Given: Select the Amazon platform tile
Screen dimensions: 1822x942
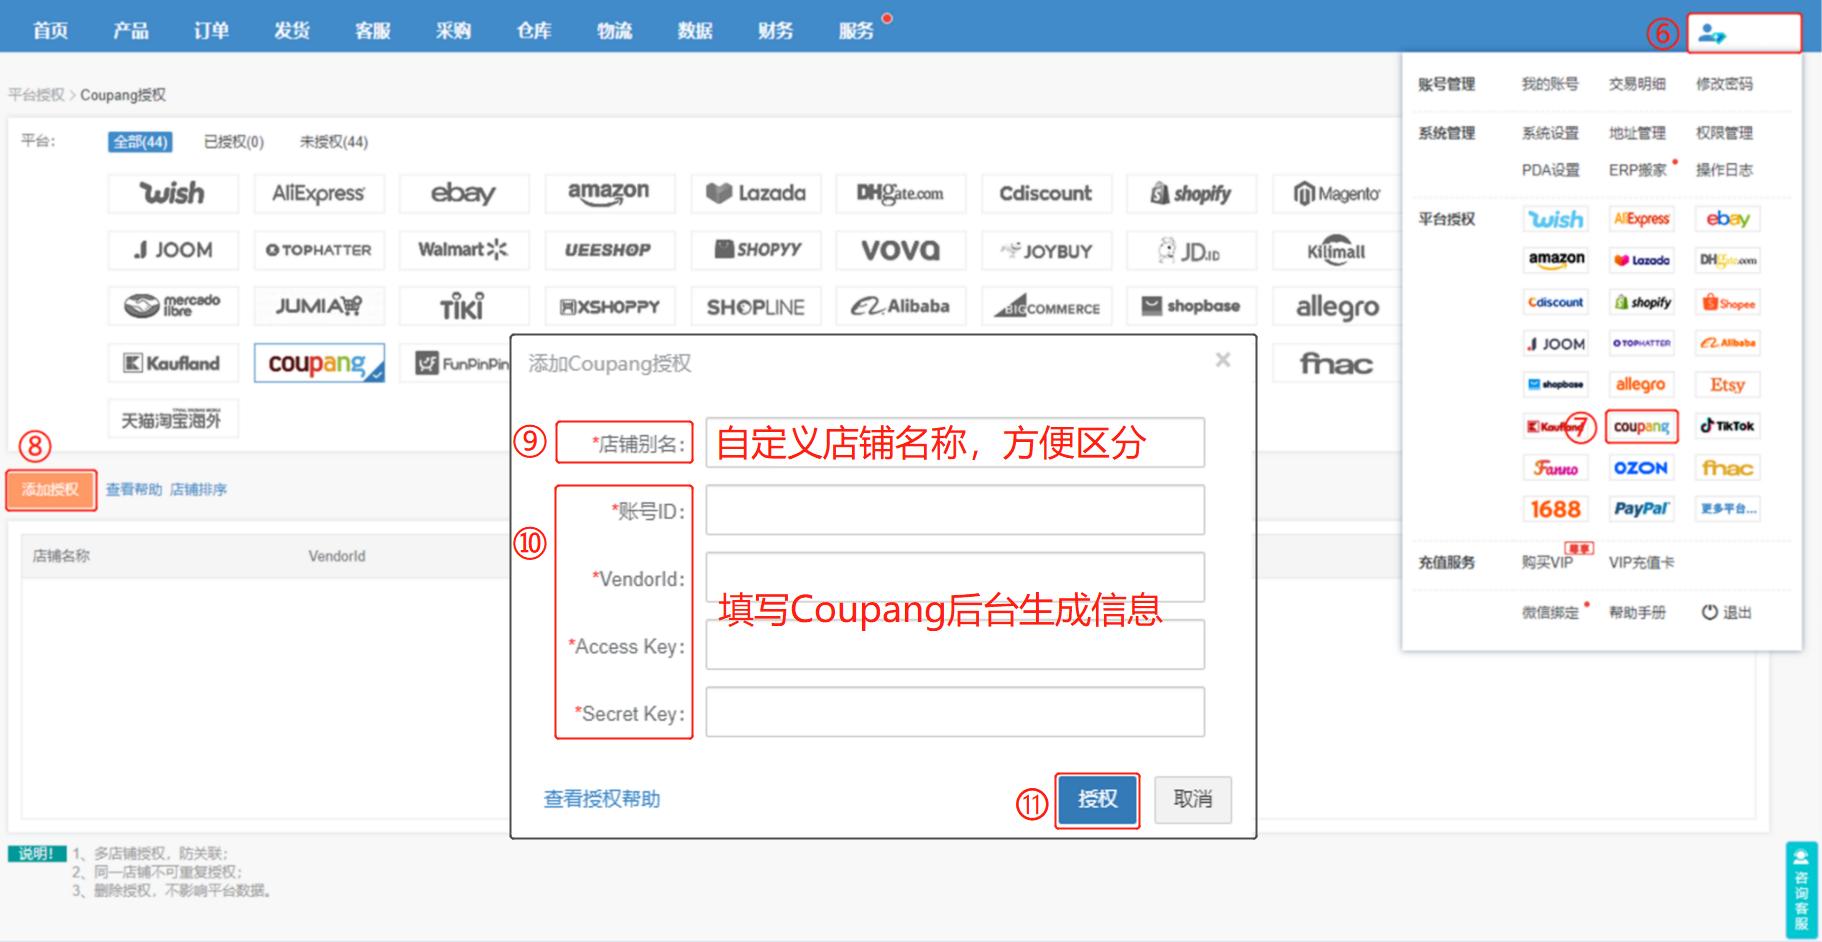Looking at the screenshot, I should pos(609,193).
